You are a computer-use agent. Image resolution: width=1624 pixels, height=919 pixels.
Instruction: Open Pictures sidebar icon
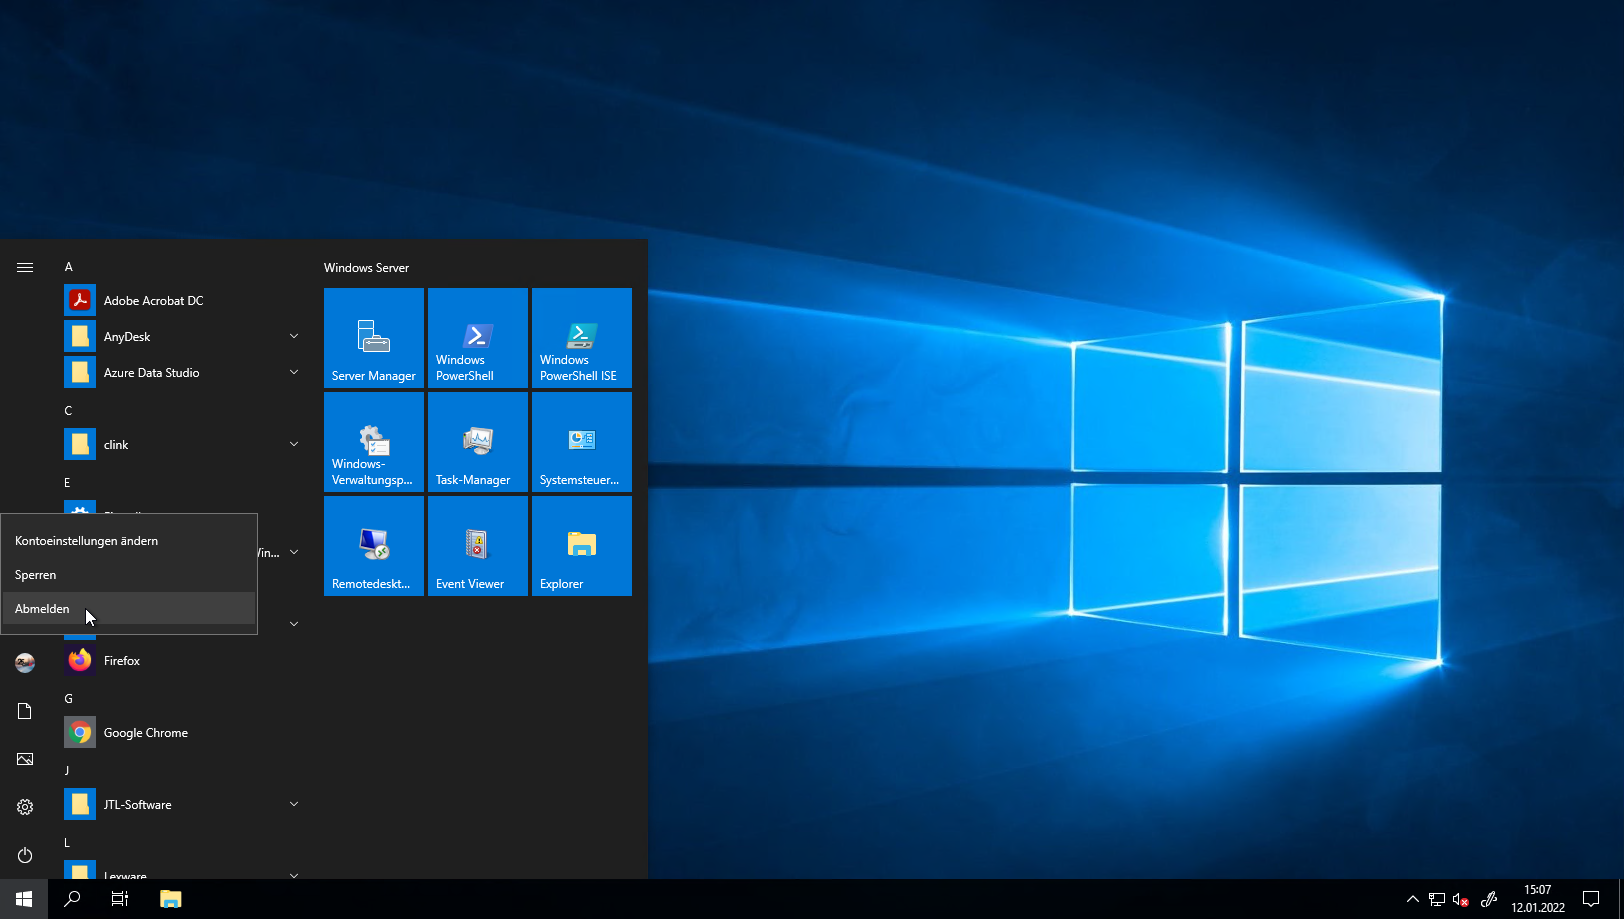25,759
